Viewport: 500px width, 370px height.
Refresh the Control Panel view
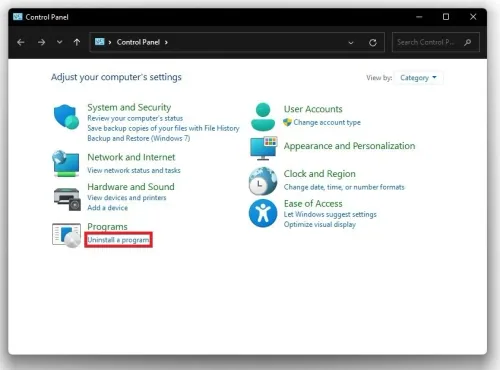[373, 42]
